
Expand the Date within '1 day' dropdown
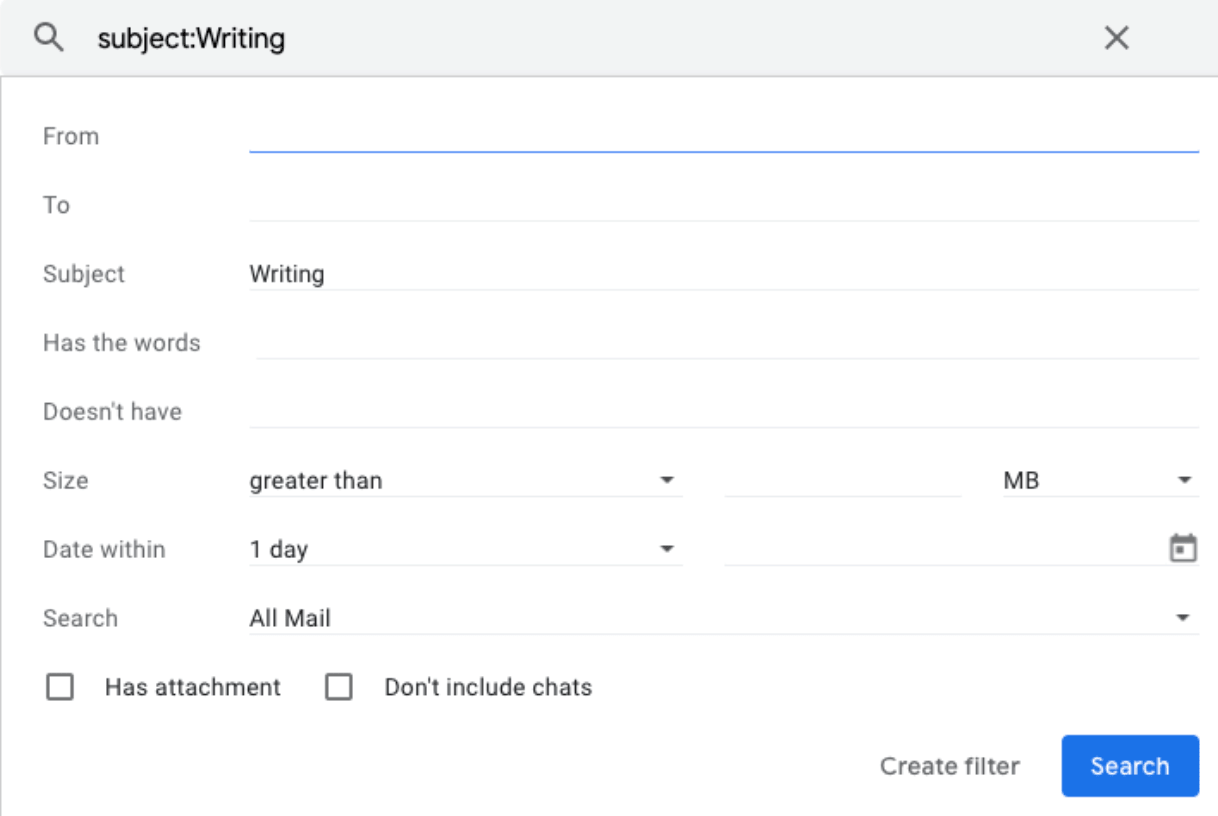pyautogui.click(x=465, y=549)
